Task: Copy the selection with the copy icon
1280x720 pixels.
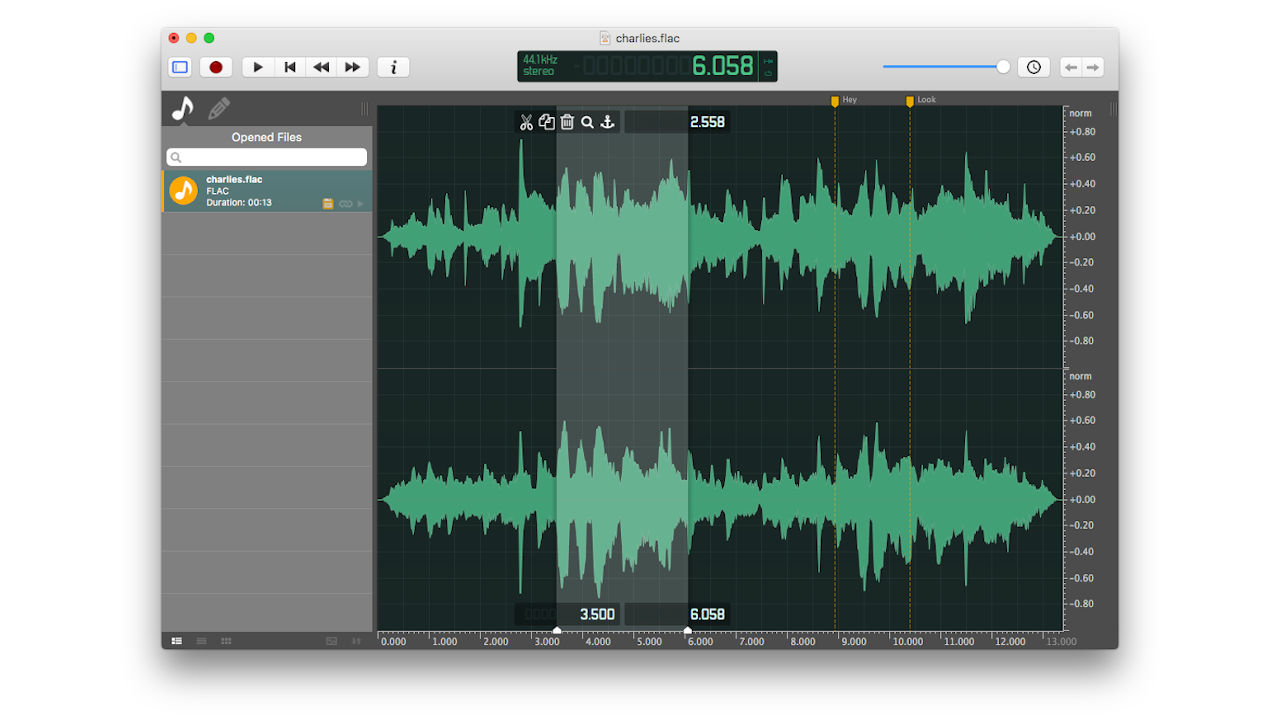Action: coord(546,122)
